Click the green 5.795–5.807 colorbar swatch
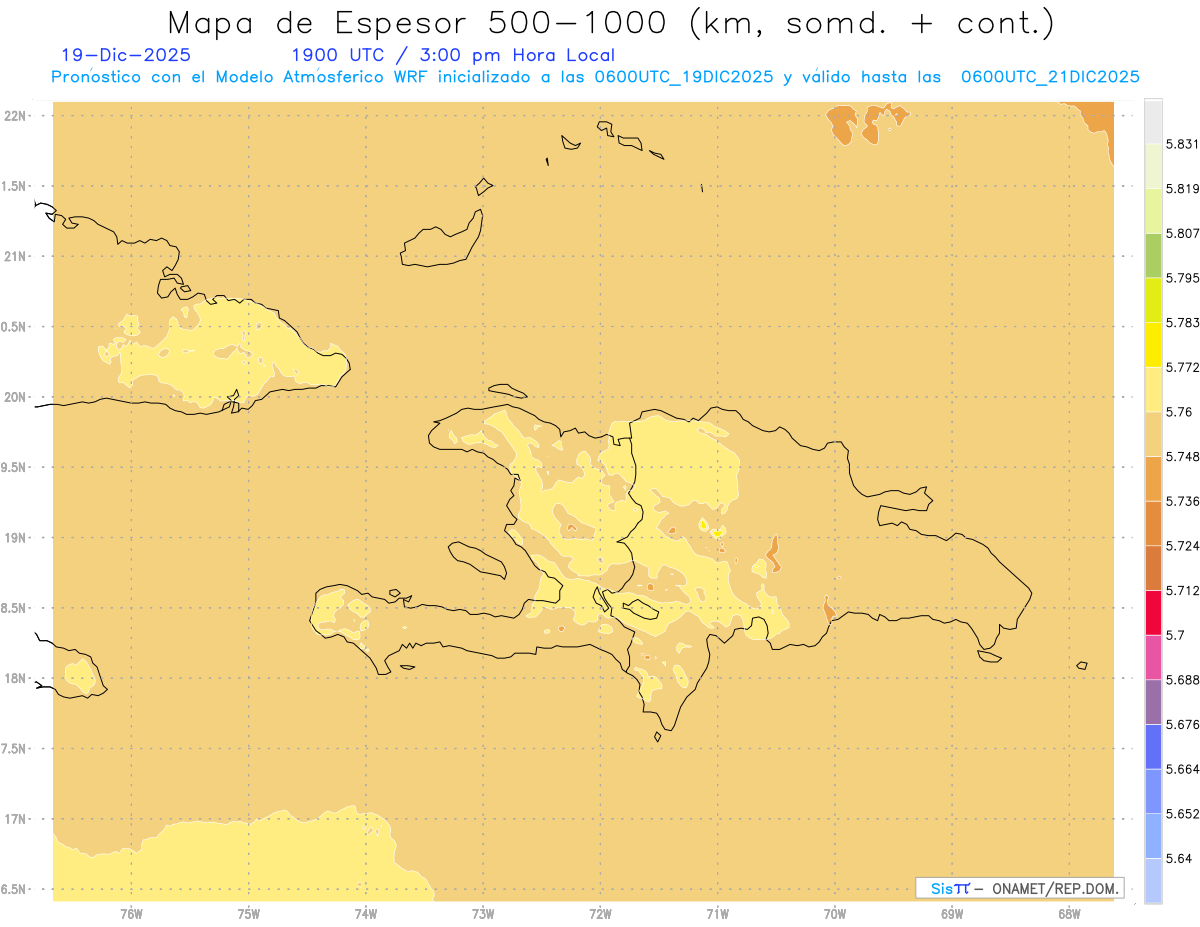This screenshot has width=1200, height=927. click(x=1153, y=255)
